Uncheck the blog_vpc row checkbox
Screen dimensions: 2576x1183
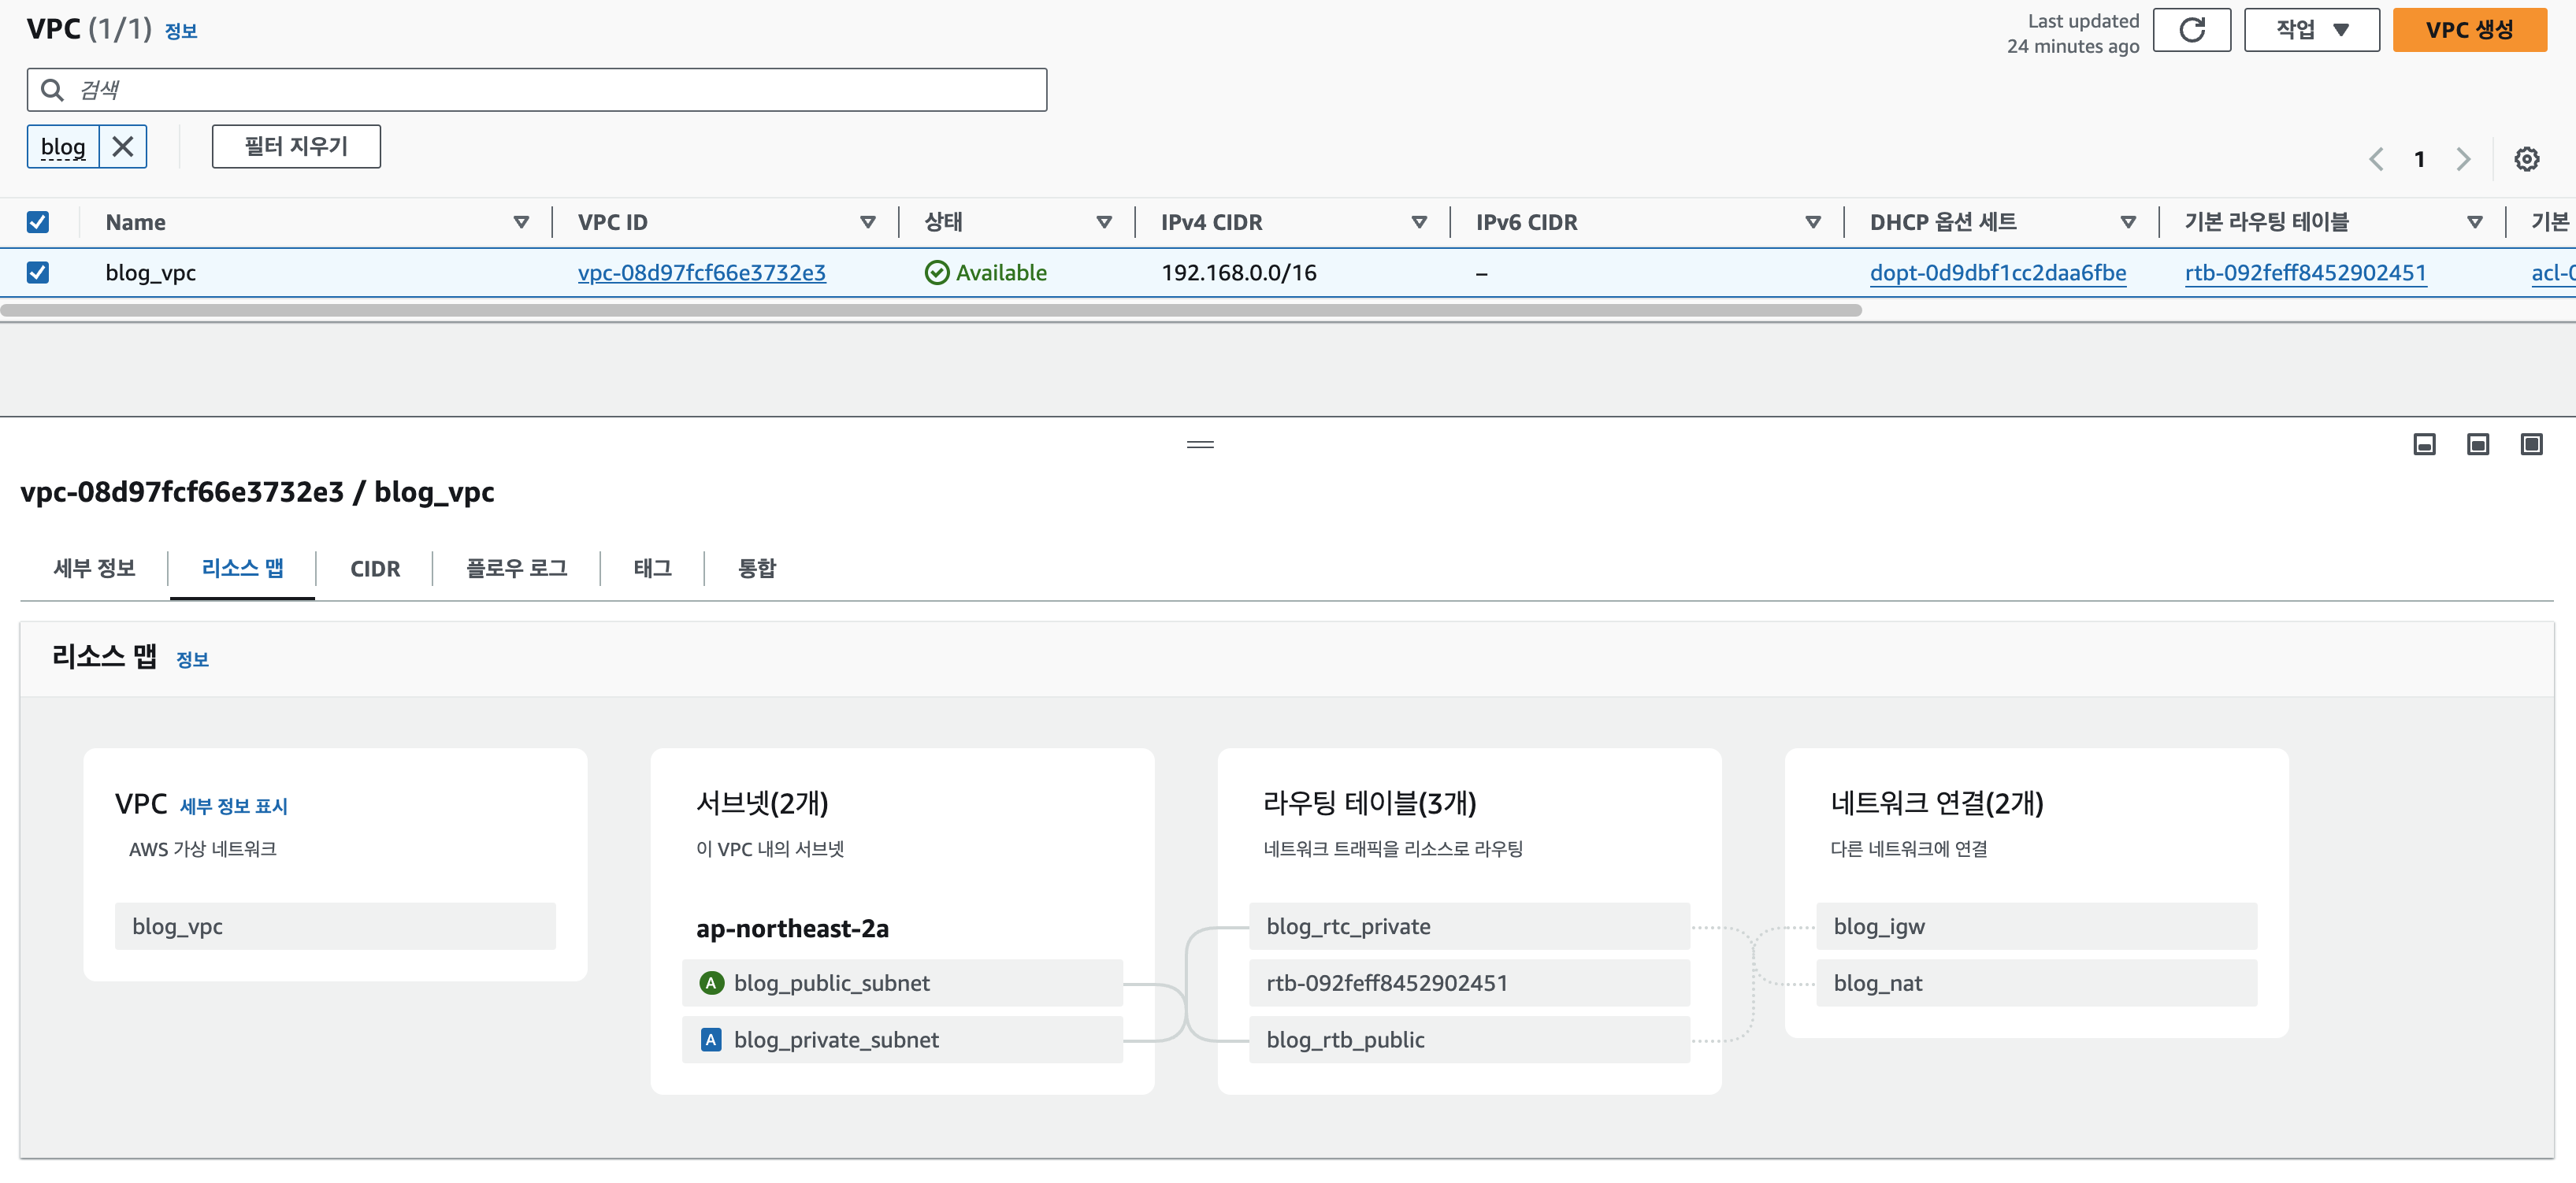(x=38, y=272)
